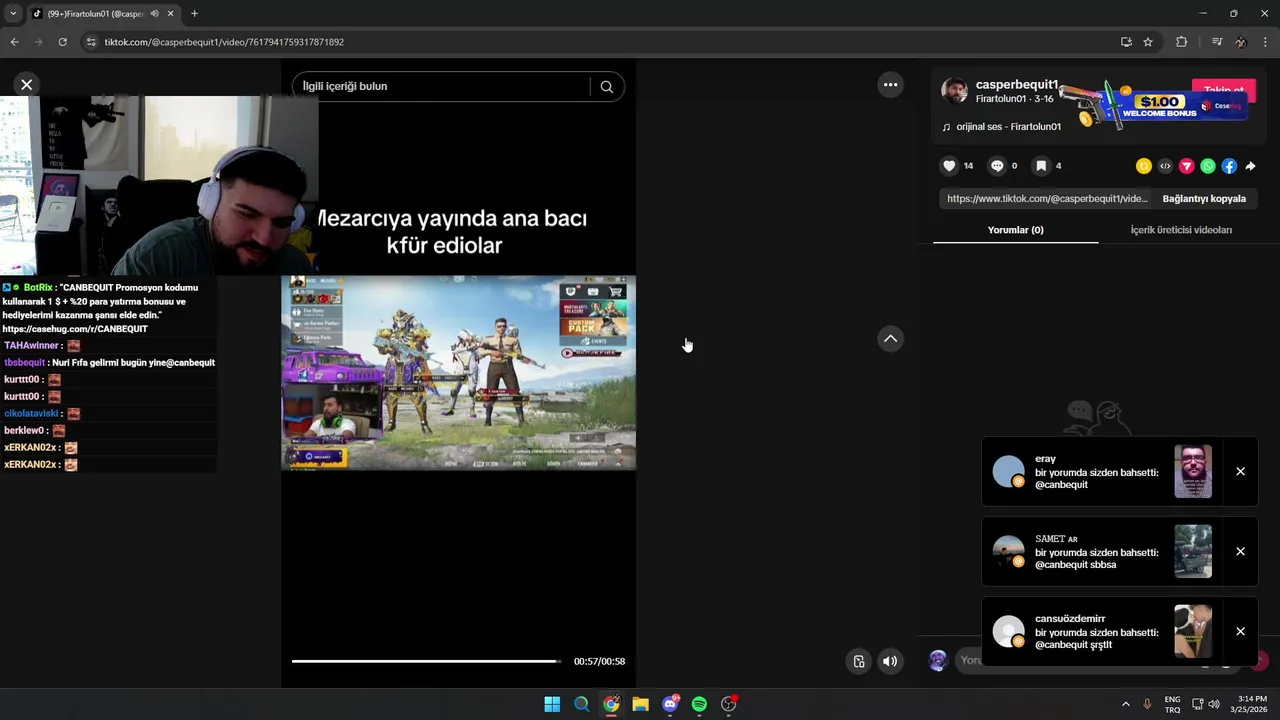Image resolution: width=1280 pixels, height=720 pixels.
Task: Switch to 'İçerik üreticisi videoları' tab
Action: click(x=1181, y=230)
